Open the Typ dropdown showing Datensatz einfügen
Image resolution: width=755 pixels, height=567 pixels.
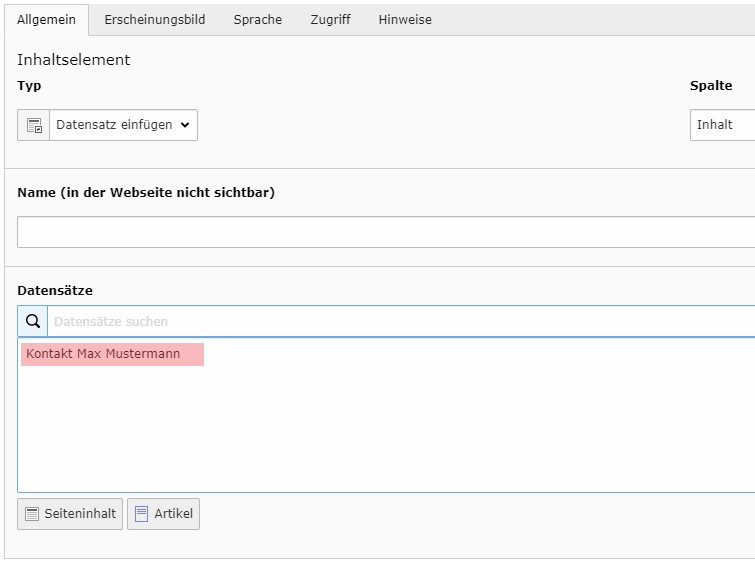coord(122,125)
